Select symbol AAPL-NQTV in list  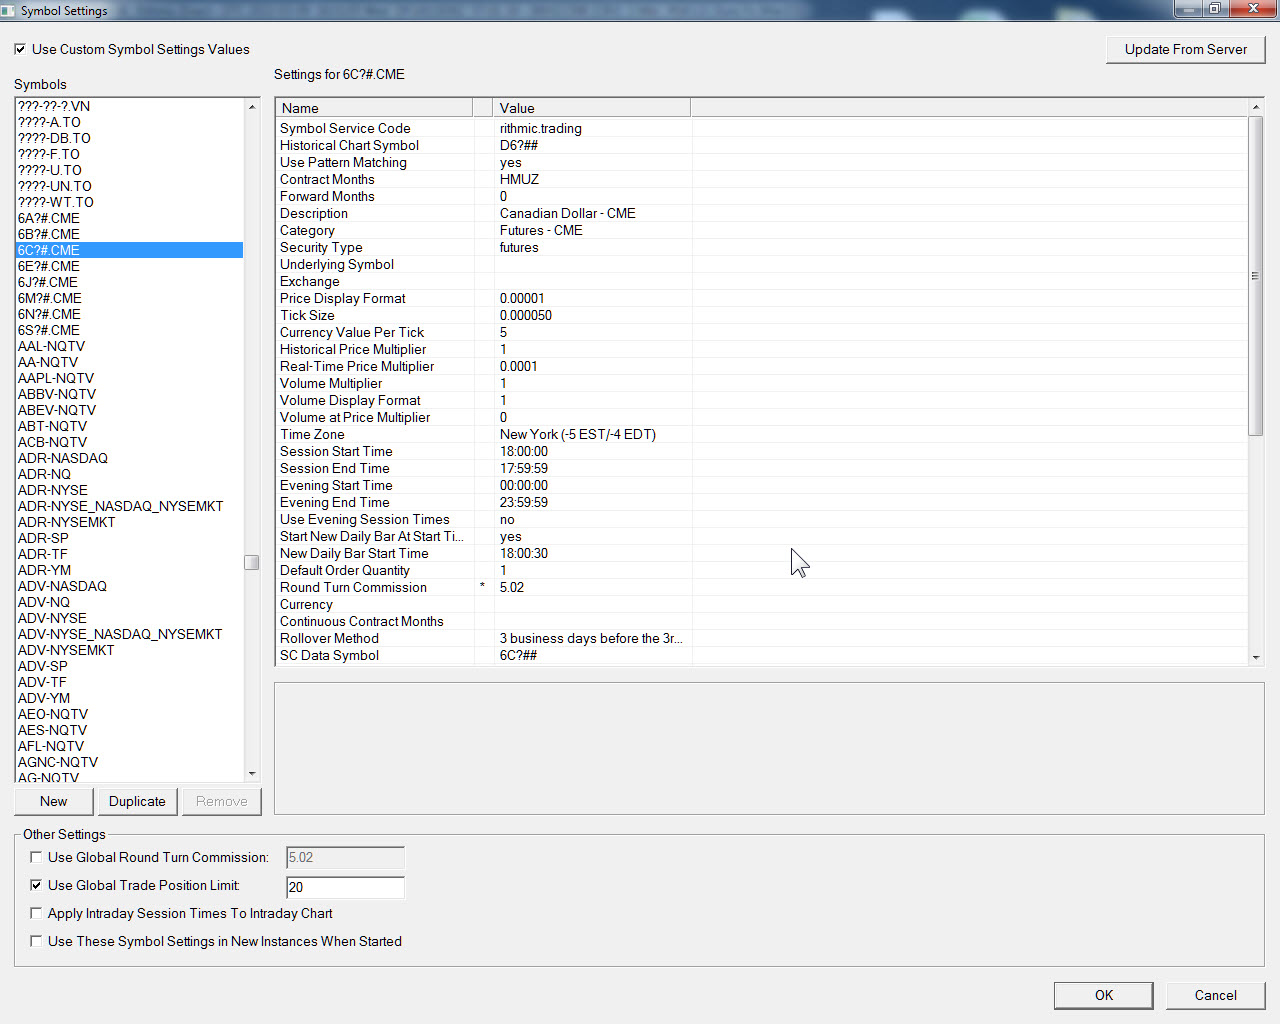coord(129,378)
